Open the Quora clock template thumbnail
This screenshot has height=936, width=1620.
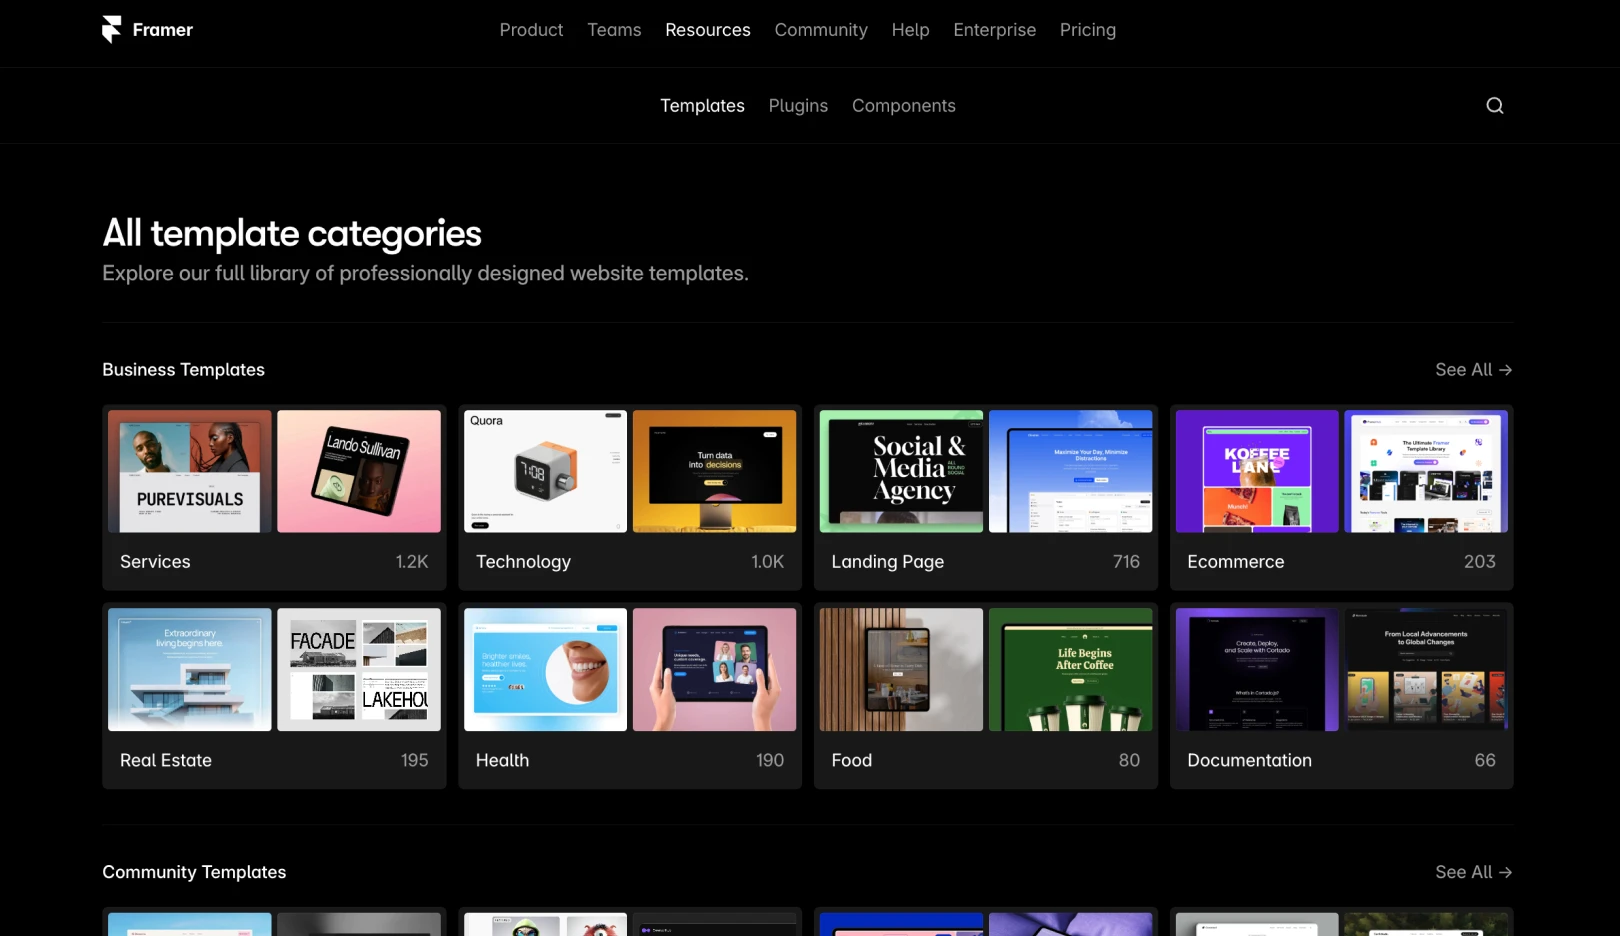click(x=545, y=471)
